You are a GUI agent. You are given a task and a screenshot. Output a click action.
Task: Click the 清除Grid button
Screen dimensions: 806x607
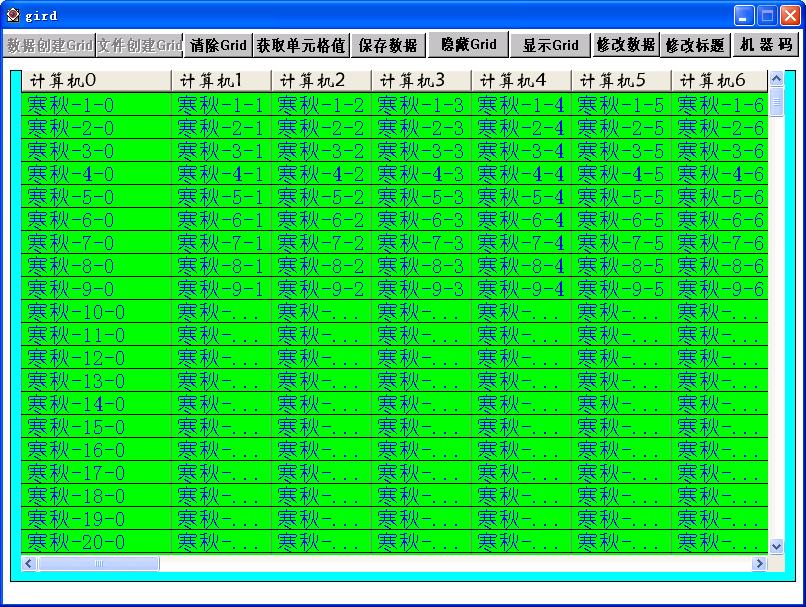pyautogui.click(x=218, y=45)
